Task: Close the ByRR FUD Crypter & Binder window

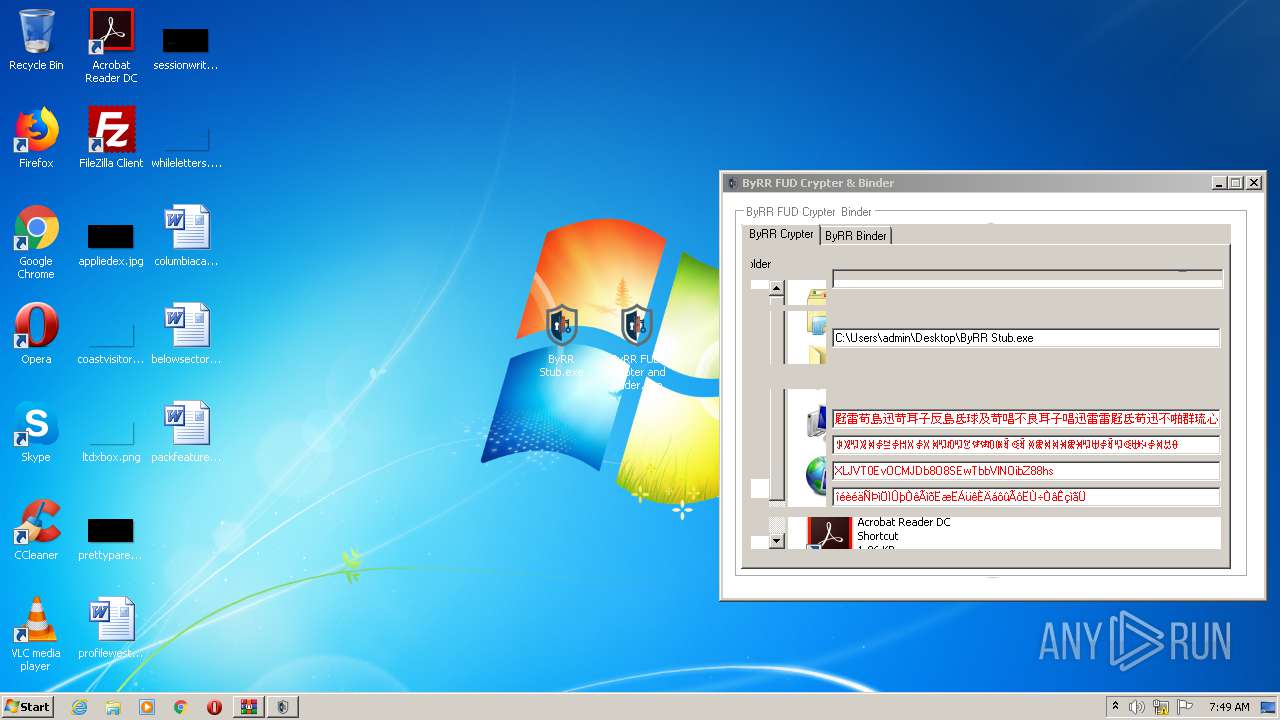Action: coord(1254,183)
